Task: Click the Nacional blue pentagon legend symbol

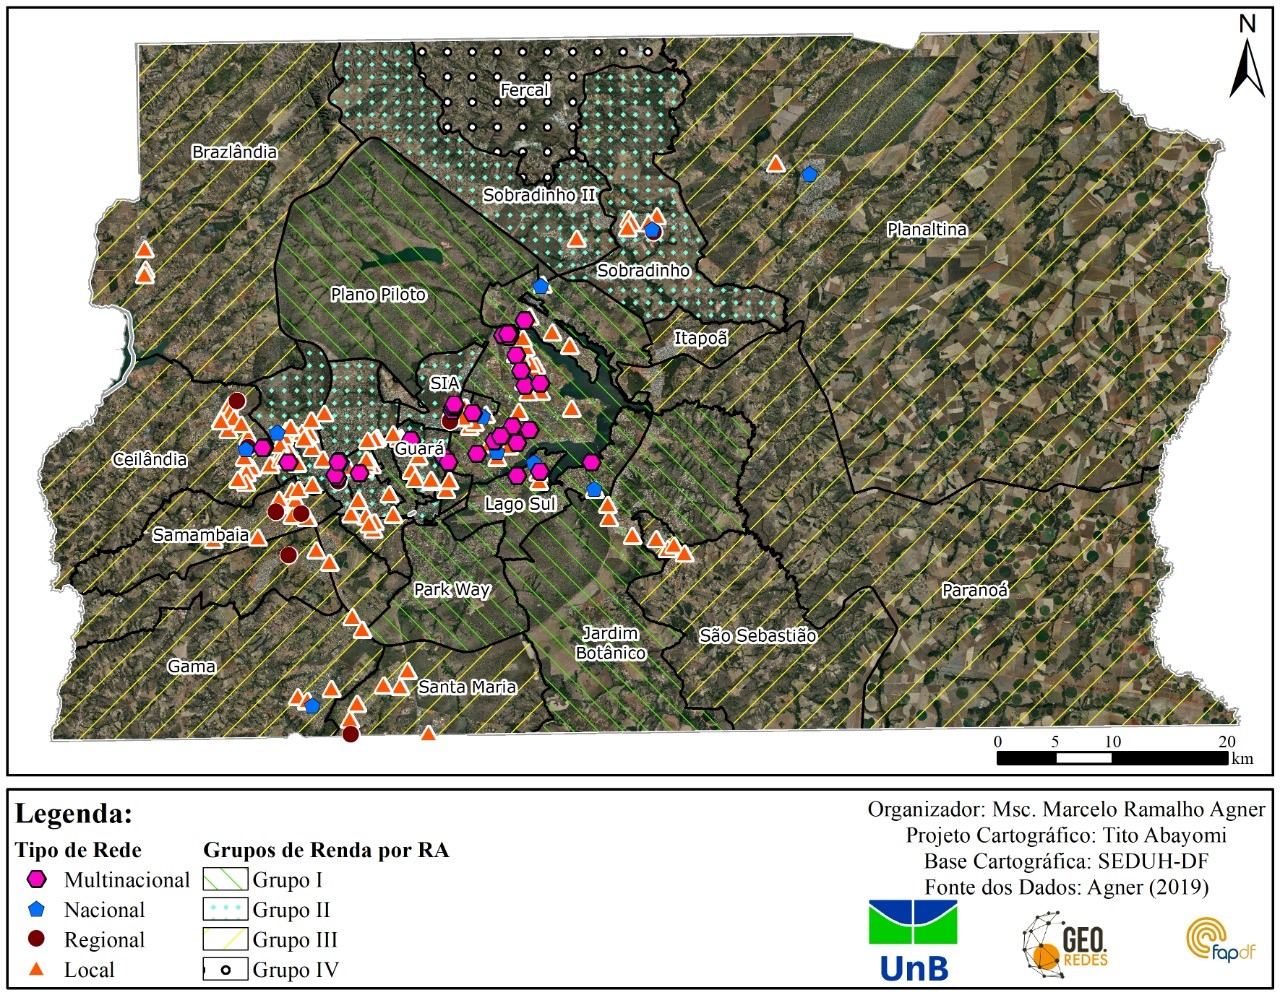Action: (37, 910)
